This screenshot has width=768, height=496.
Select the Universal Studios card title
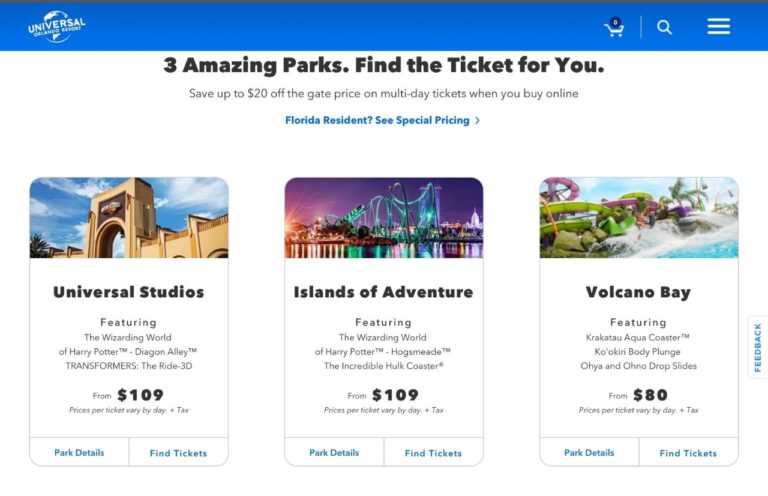point(129,292)
